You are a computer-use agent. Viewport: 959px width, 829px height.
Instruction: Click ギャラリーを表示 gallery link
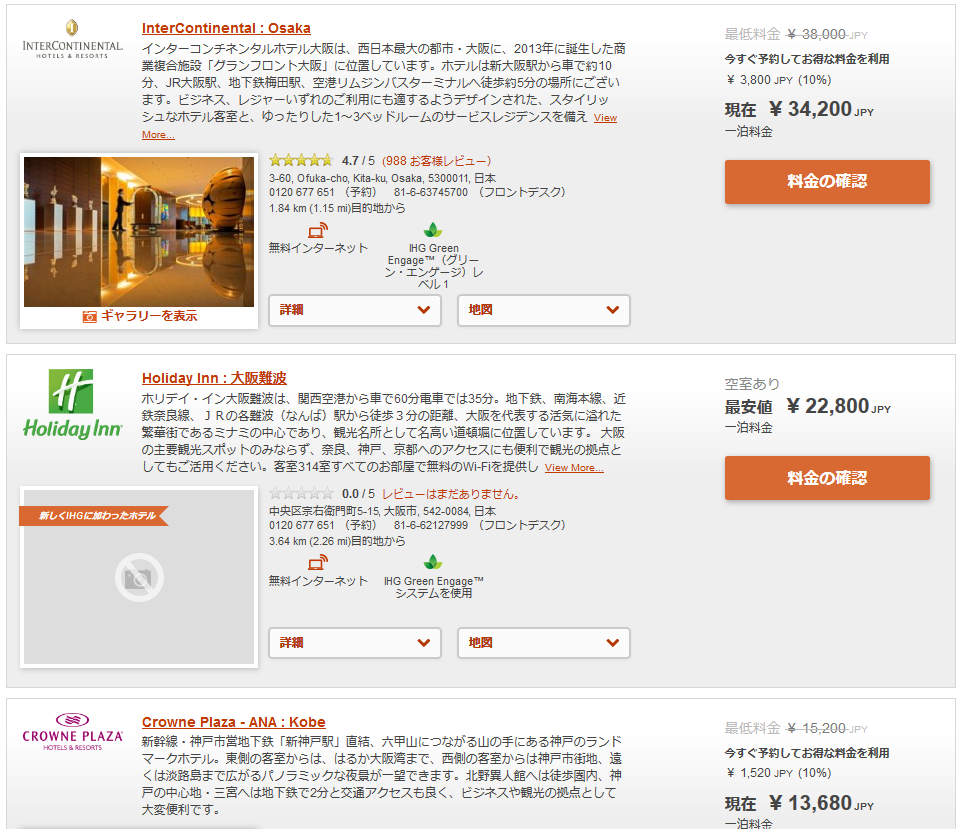(x=149, y=316)
